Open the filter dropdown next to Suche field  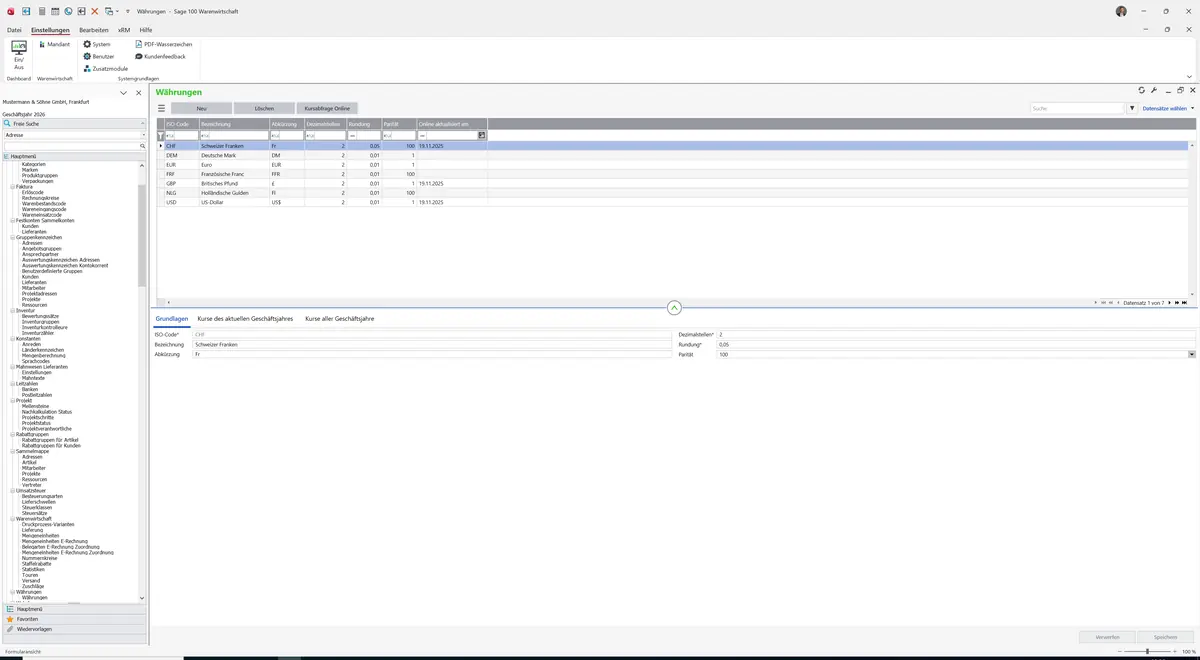coord(1132,108)
